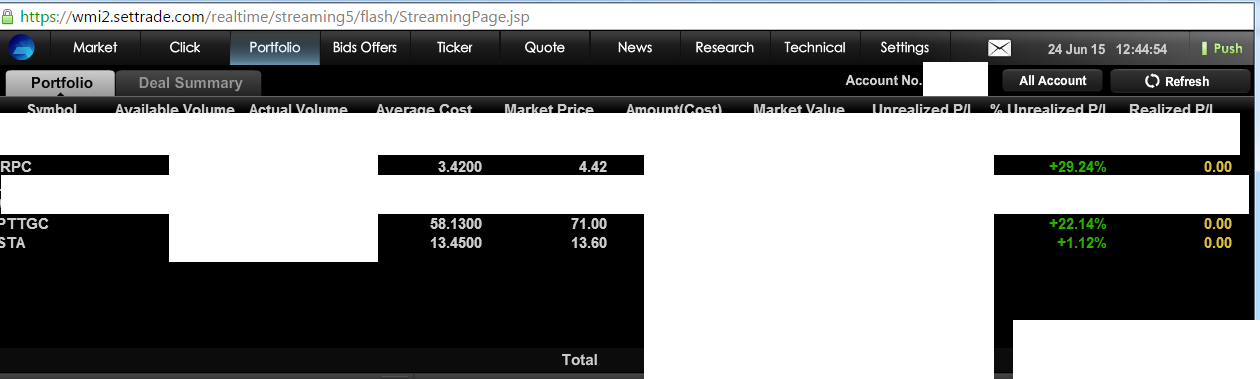Click RPC market price 4.42
Image resolution: width=1260 pixels, height=379 pixels.
click(x=593, y=167)
